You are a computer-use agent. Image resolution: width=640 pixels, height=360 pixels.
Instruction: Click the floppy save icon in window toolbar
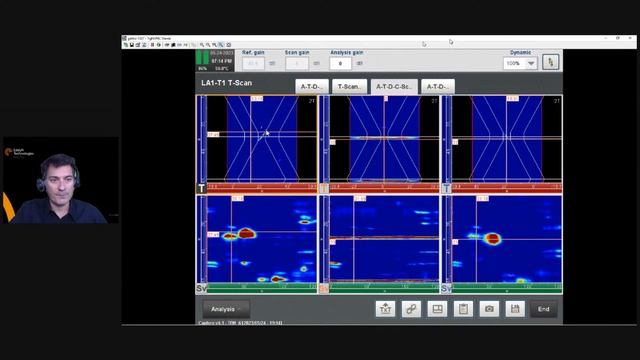click(132, 45)
